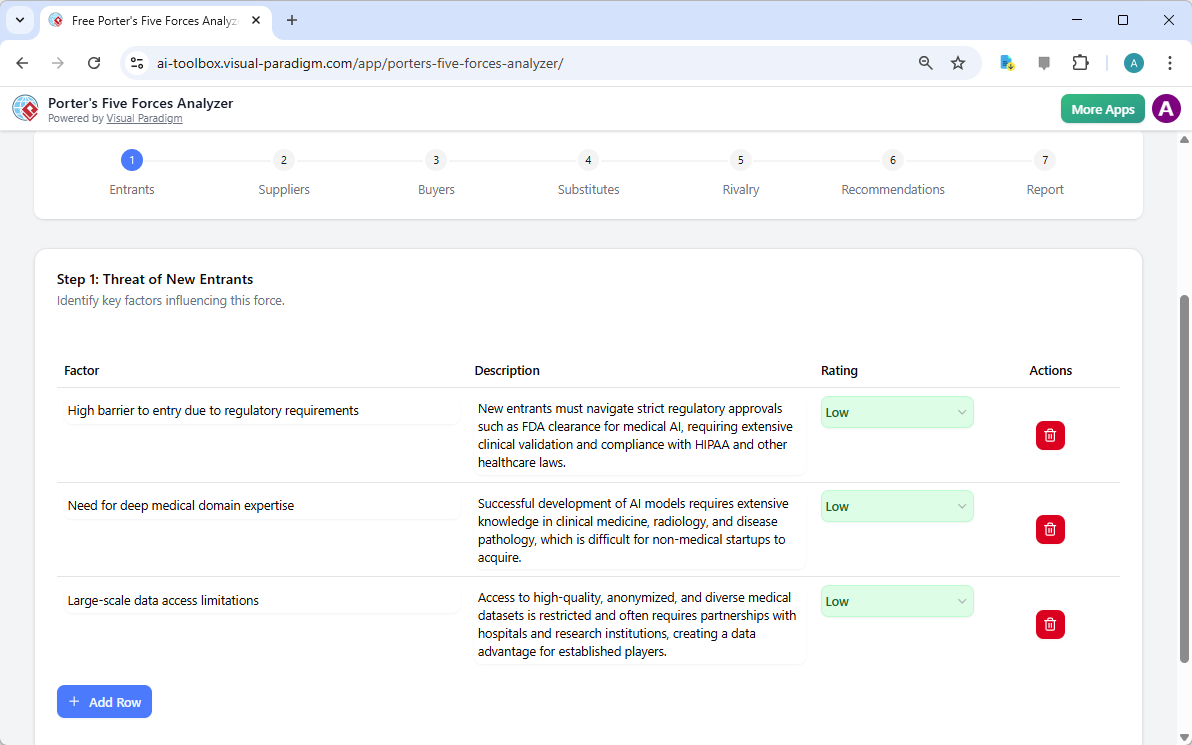Open the user avatar menu
This screenshot has width=1192, height=745.
[x=1166, y=108]
